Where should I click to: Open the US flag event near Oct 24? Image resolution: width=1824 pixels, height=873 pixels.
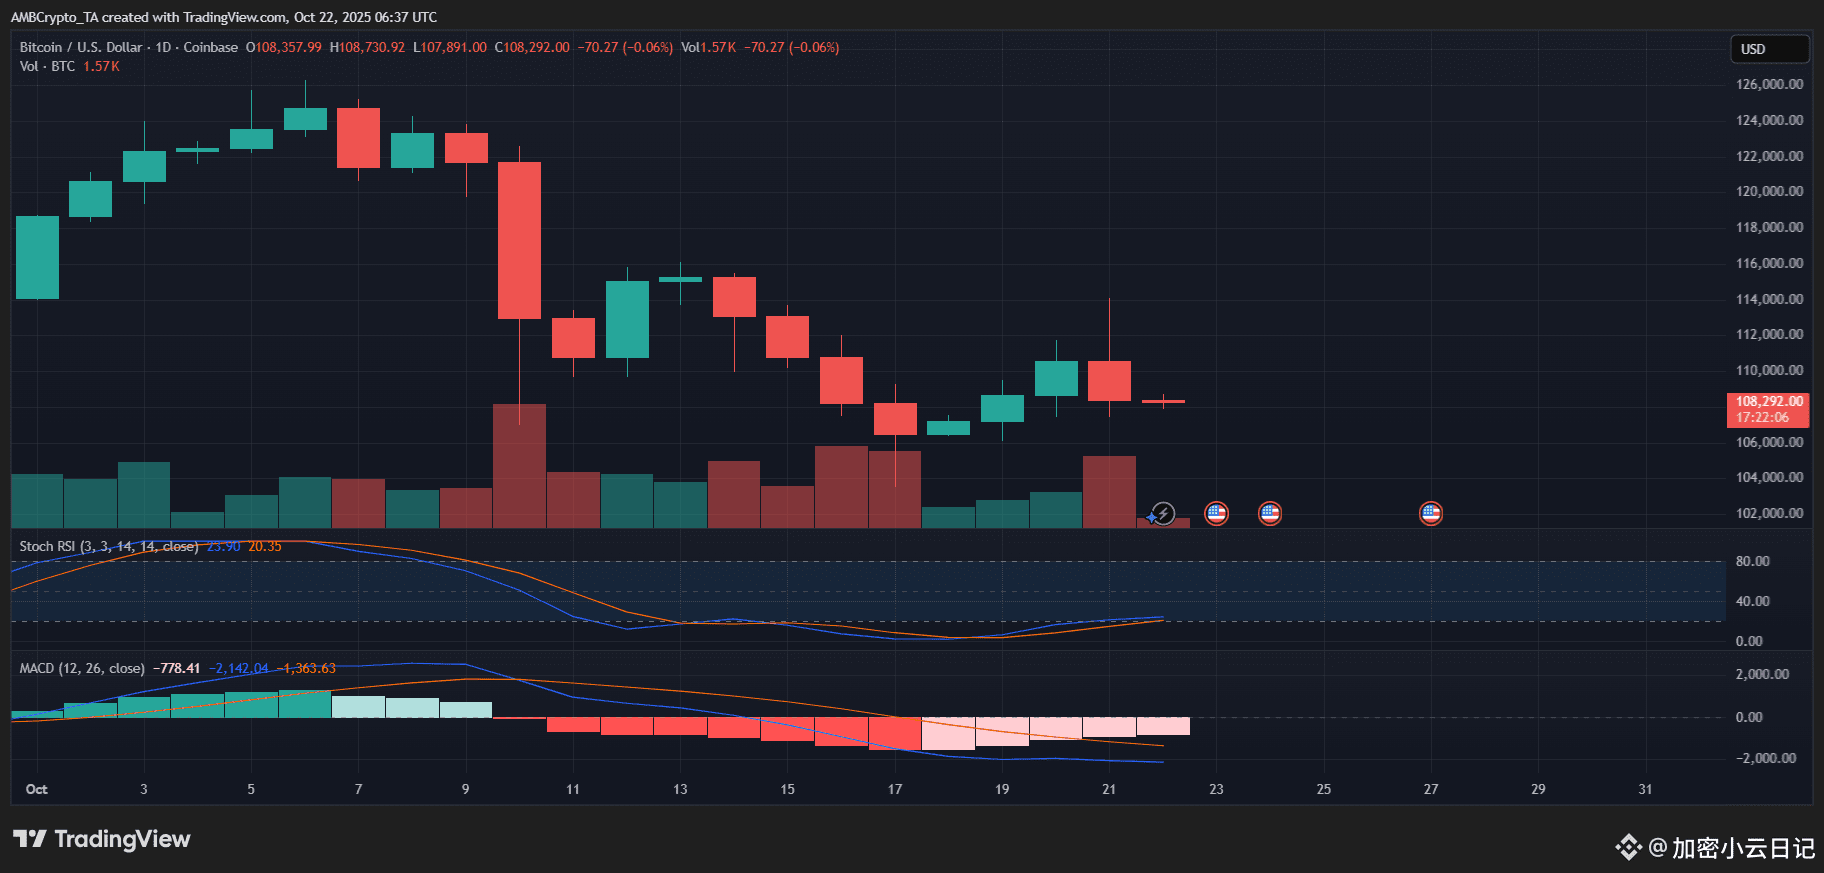[x=1270, y=513]
